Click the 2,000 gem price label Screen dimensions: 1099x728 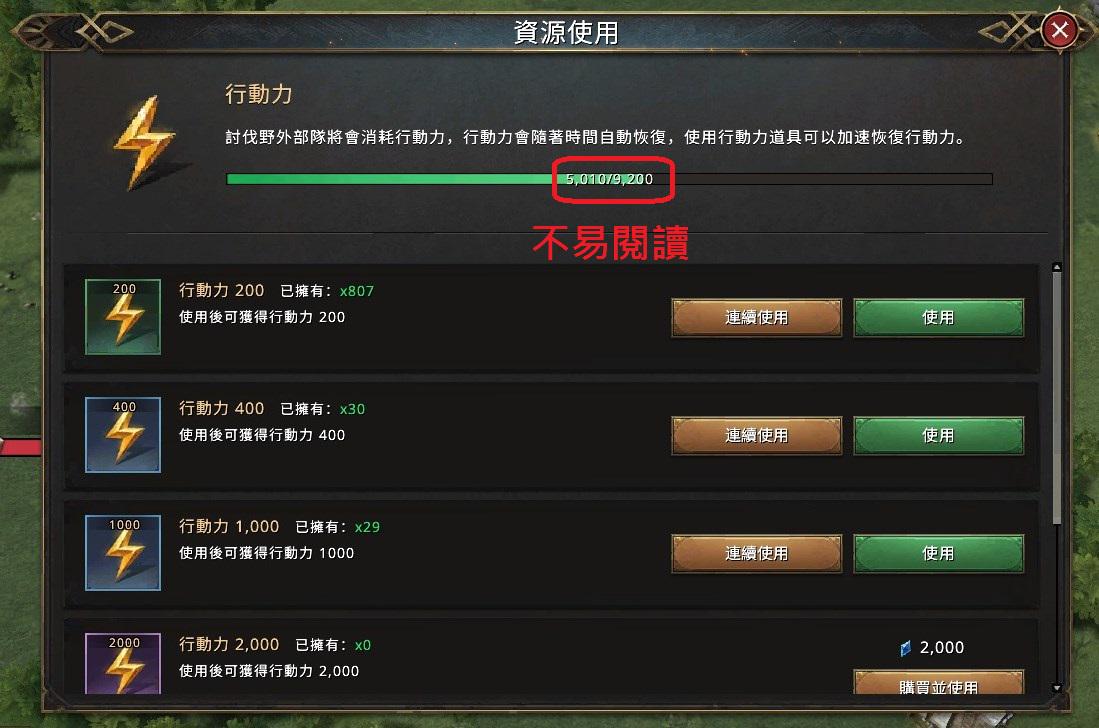click(x=941, y=647)
